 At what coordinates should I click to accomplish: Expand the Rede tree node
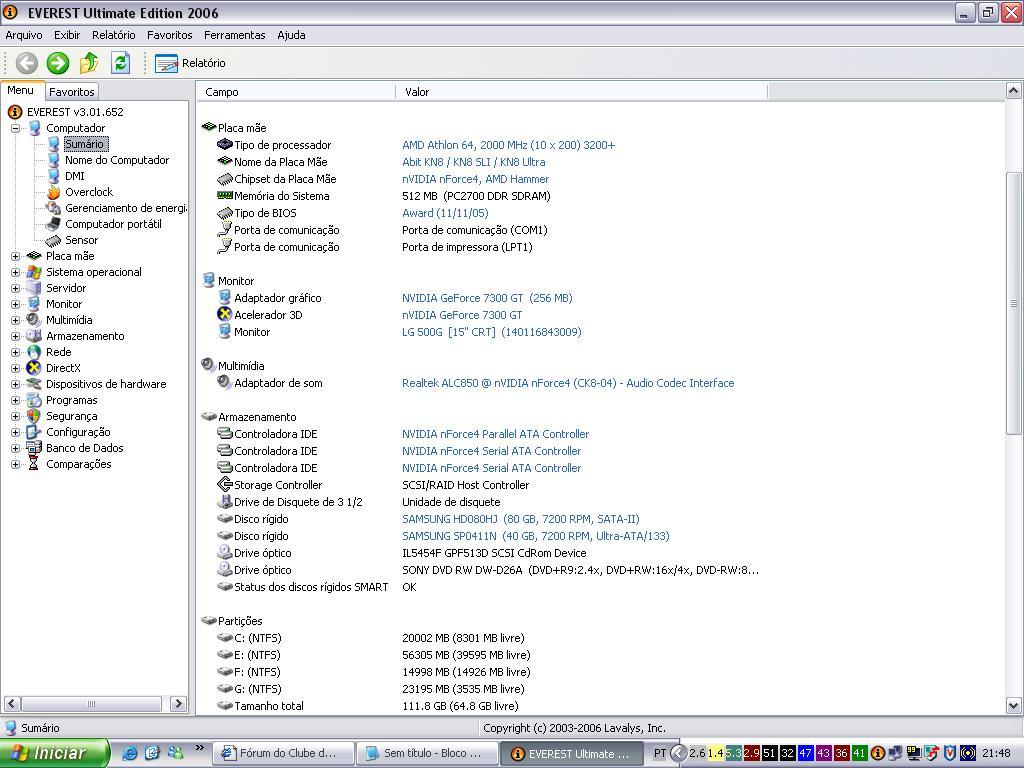(15, 352)
